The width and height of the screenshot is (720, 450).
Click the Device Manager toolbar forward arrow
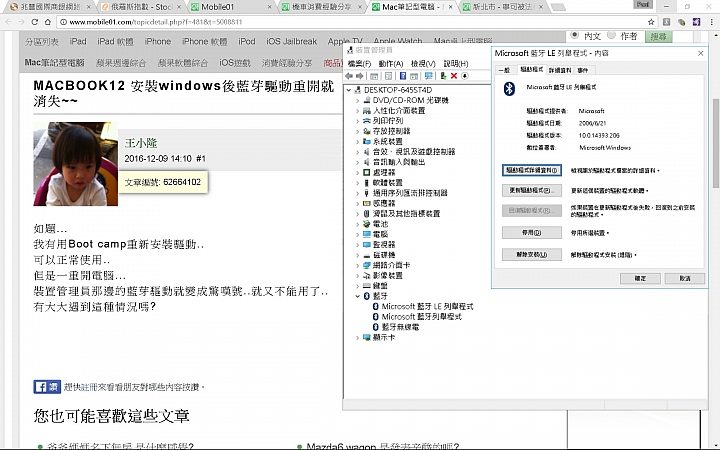[x=360, y=76]
